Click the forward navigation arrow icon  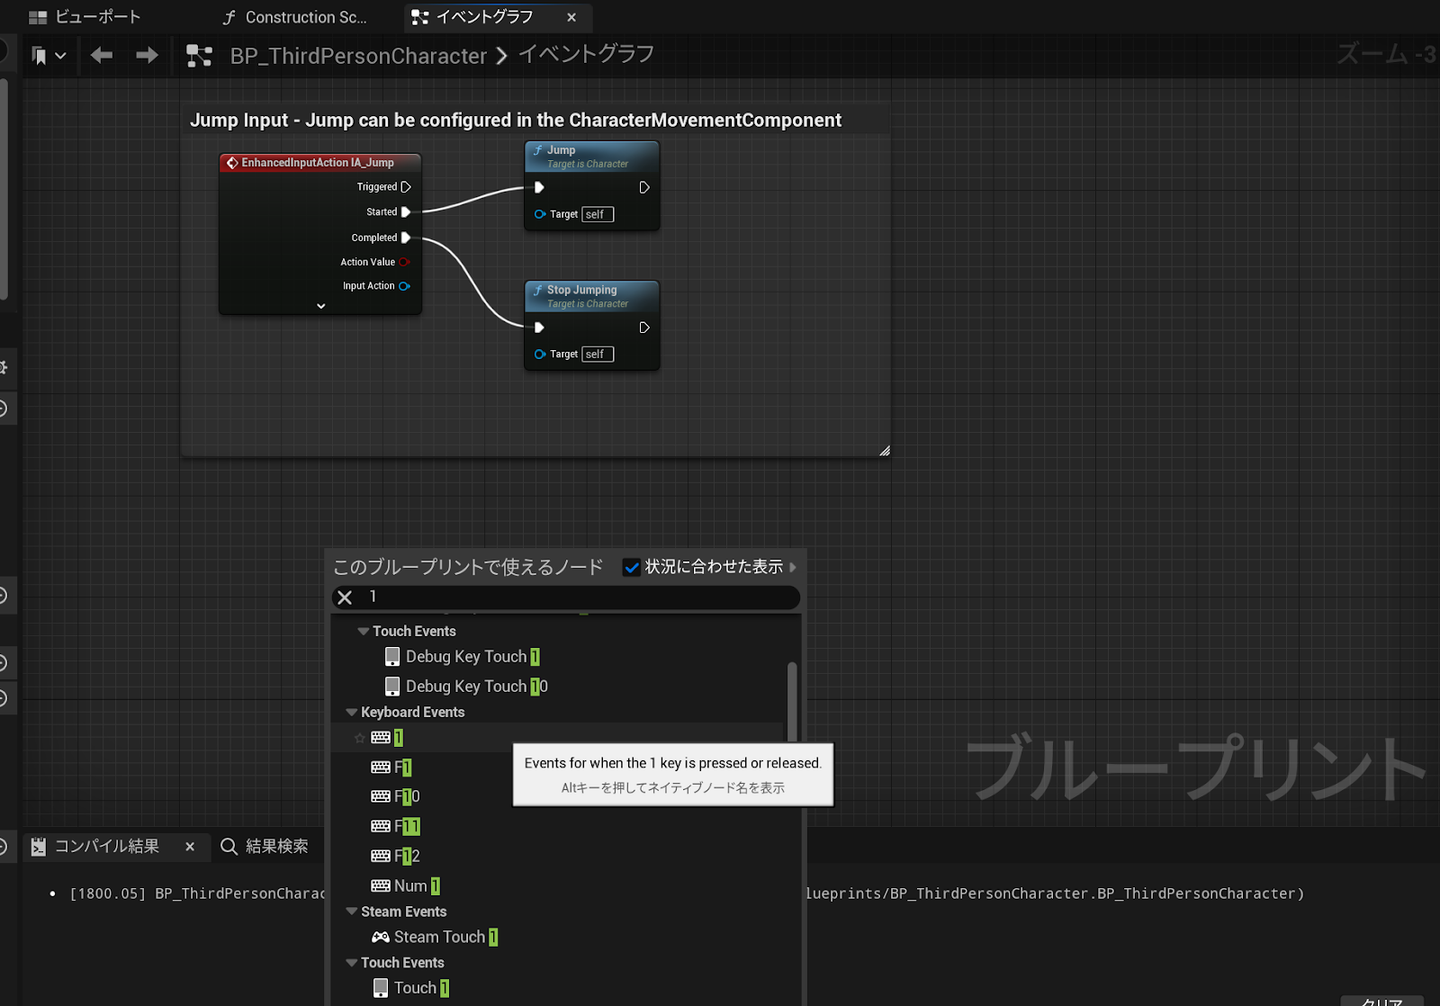tap(147, 56)
